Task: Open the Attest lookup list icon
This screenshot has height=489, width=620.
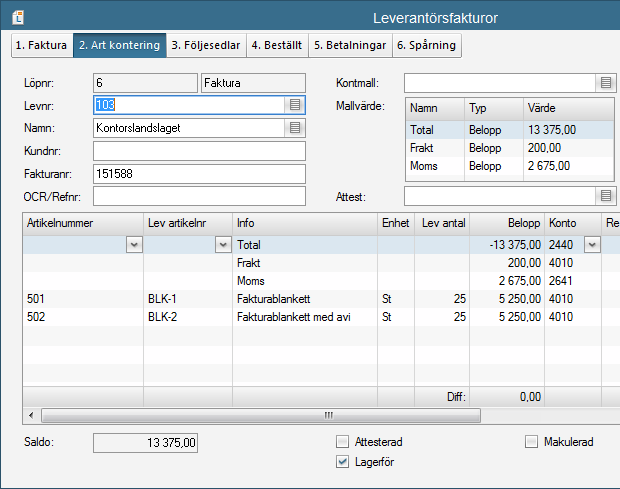Action: click(606, 196)
